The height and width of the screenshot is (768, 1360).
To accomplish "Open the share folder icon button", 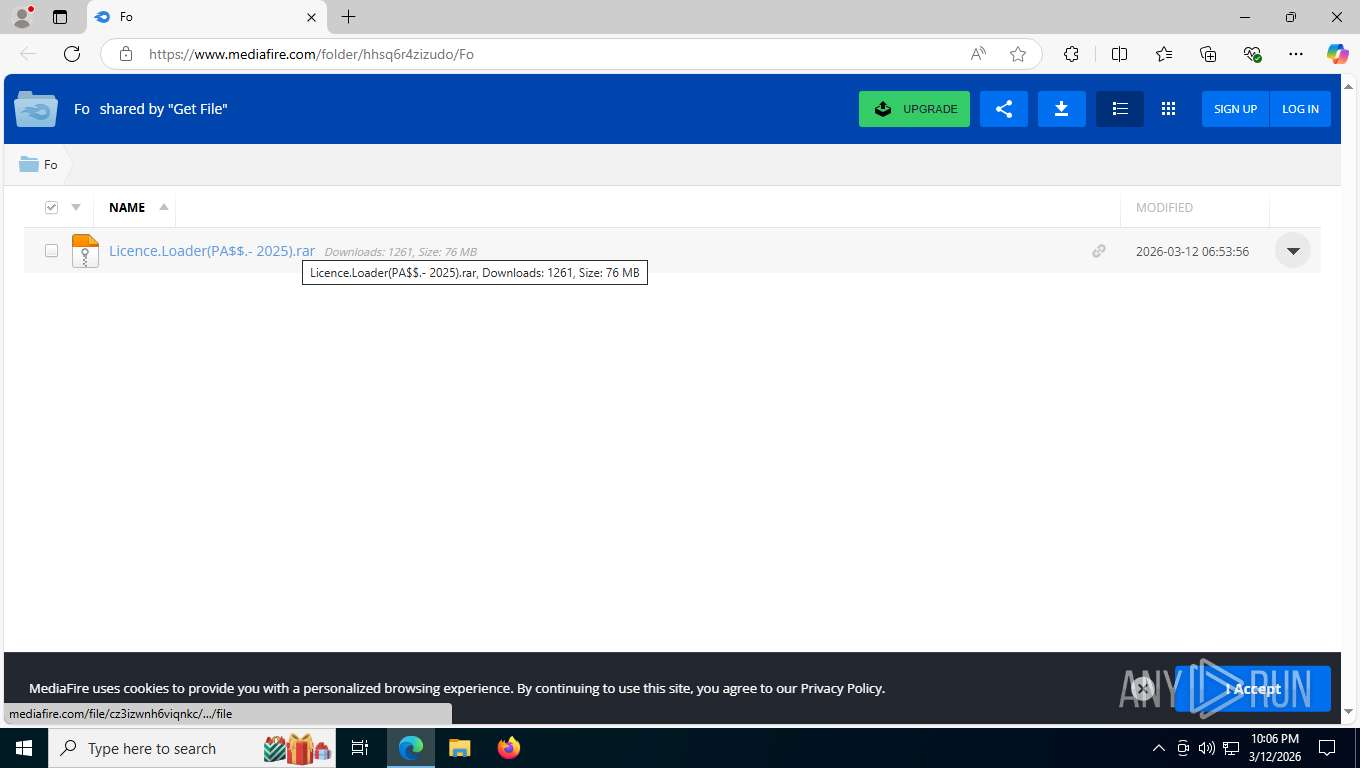I will coord(1004,109).
